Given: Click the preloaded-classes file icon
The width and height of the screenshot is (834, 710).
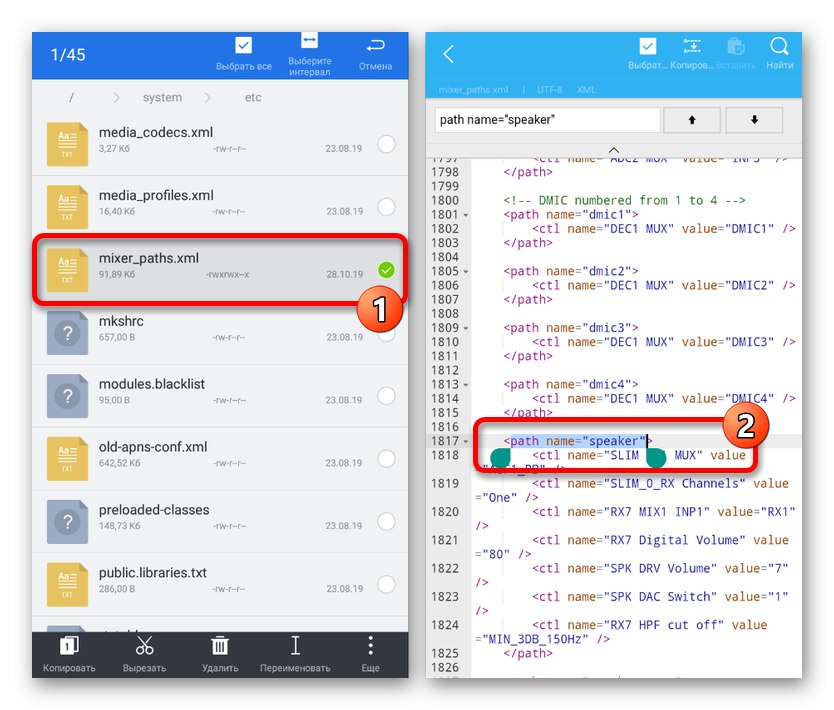Looking at the screenshot, I should click(67, 521).
